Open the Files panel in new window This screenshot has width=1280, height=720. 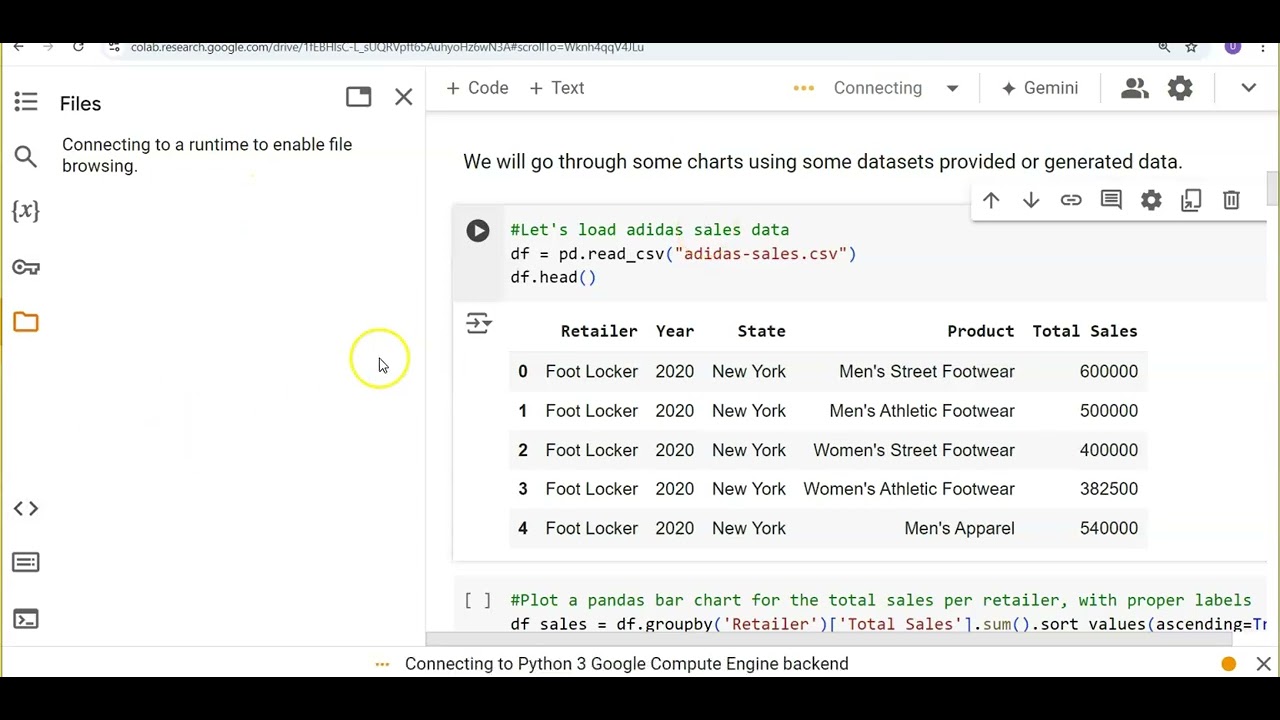358,97
